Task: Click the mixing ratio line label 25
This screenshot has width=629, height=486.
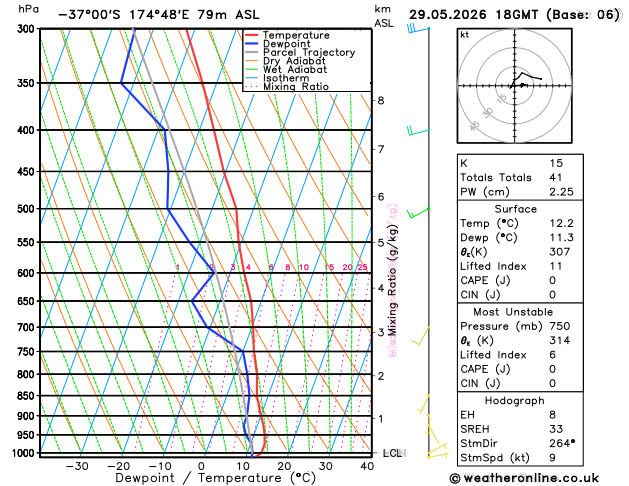Action: pos(362,267)
